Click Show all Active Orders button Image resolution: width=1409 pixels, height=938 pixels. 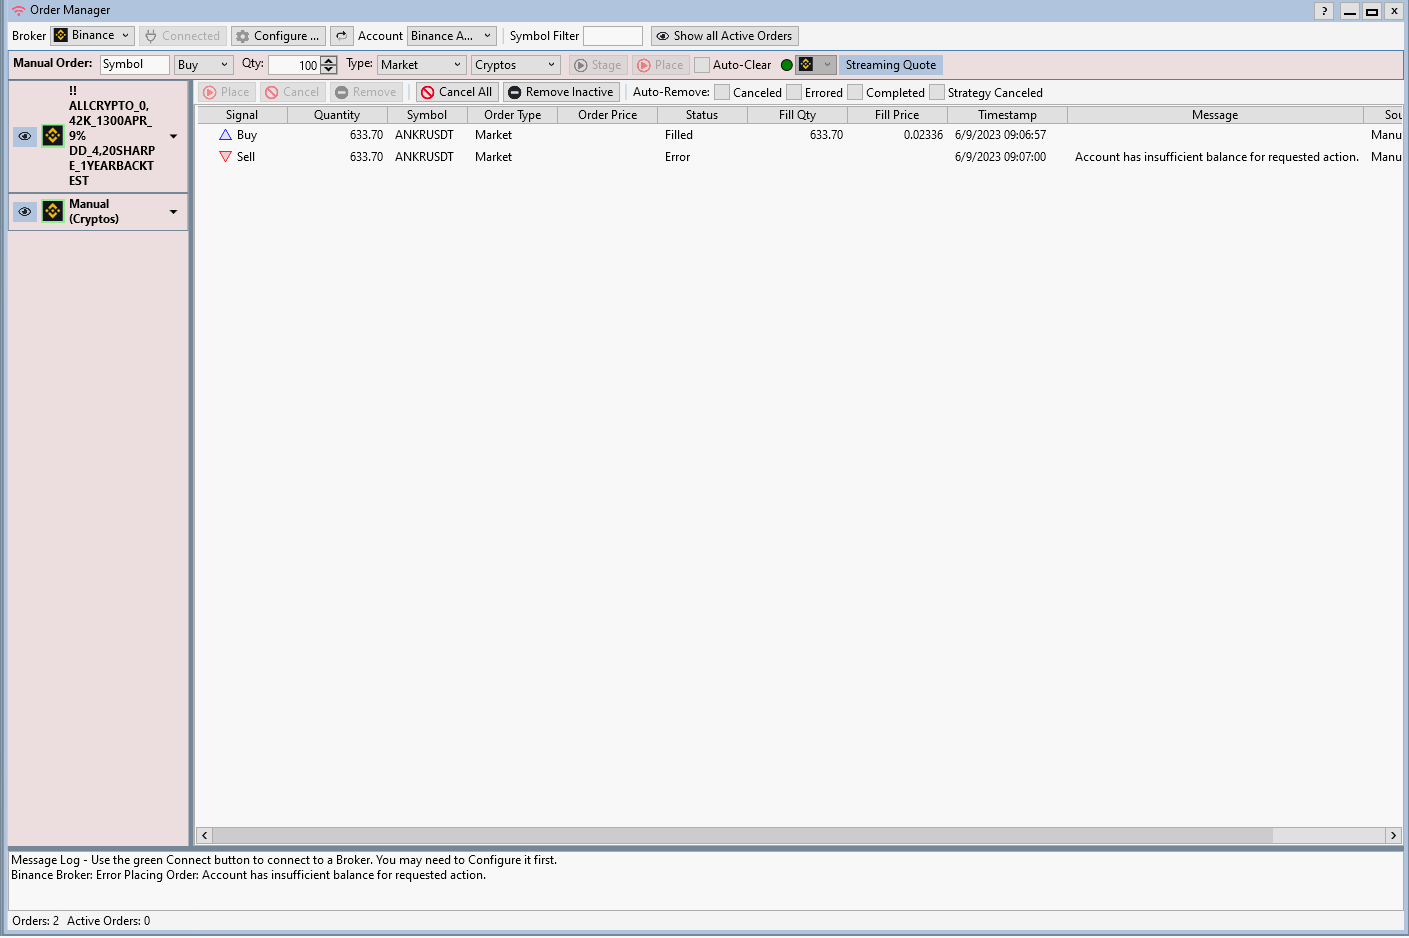pos(724,36)
